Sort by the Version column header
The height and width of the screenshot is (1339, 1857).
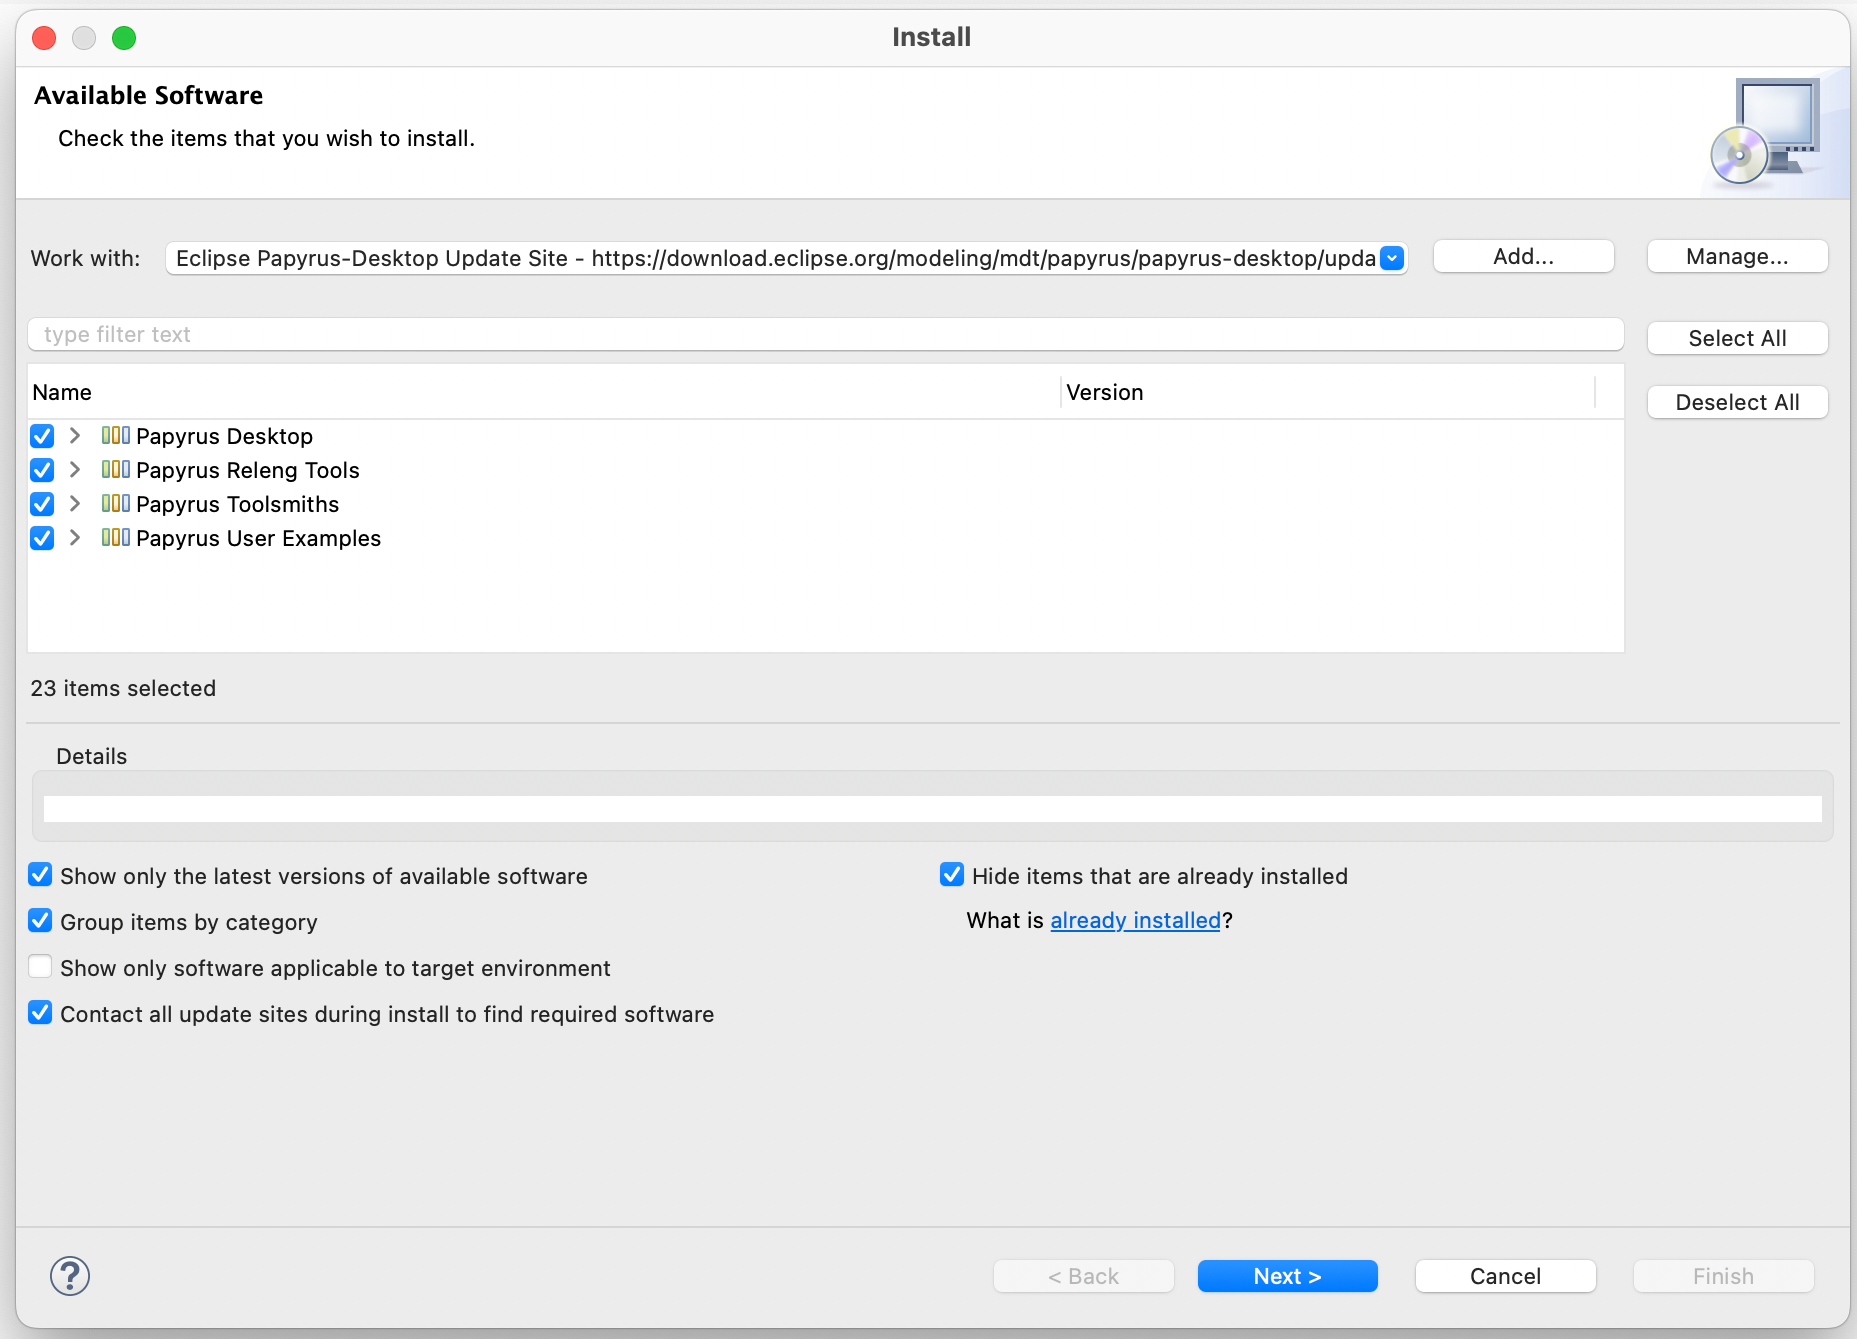tap(1328, 392)
